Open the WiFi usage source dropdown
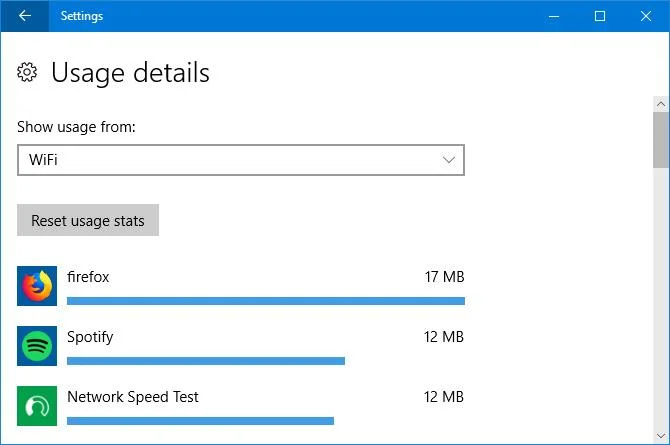Image resolution: width=670 pixels, height=445 pixels. (241, 160)
